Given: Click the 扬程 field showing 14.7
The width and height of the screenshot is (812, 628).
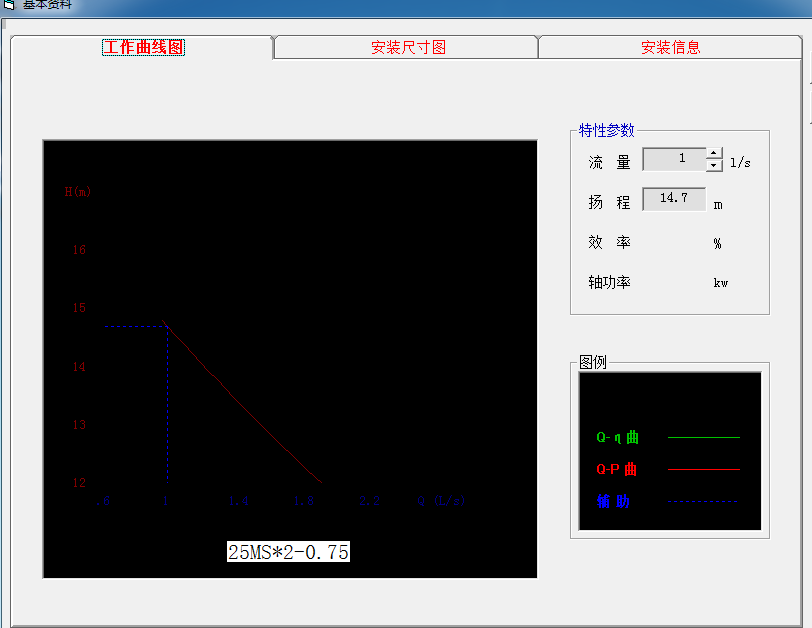Looking at the screenshot, I should click(x=674, y=199).
